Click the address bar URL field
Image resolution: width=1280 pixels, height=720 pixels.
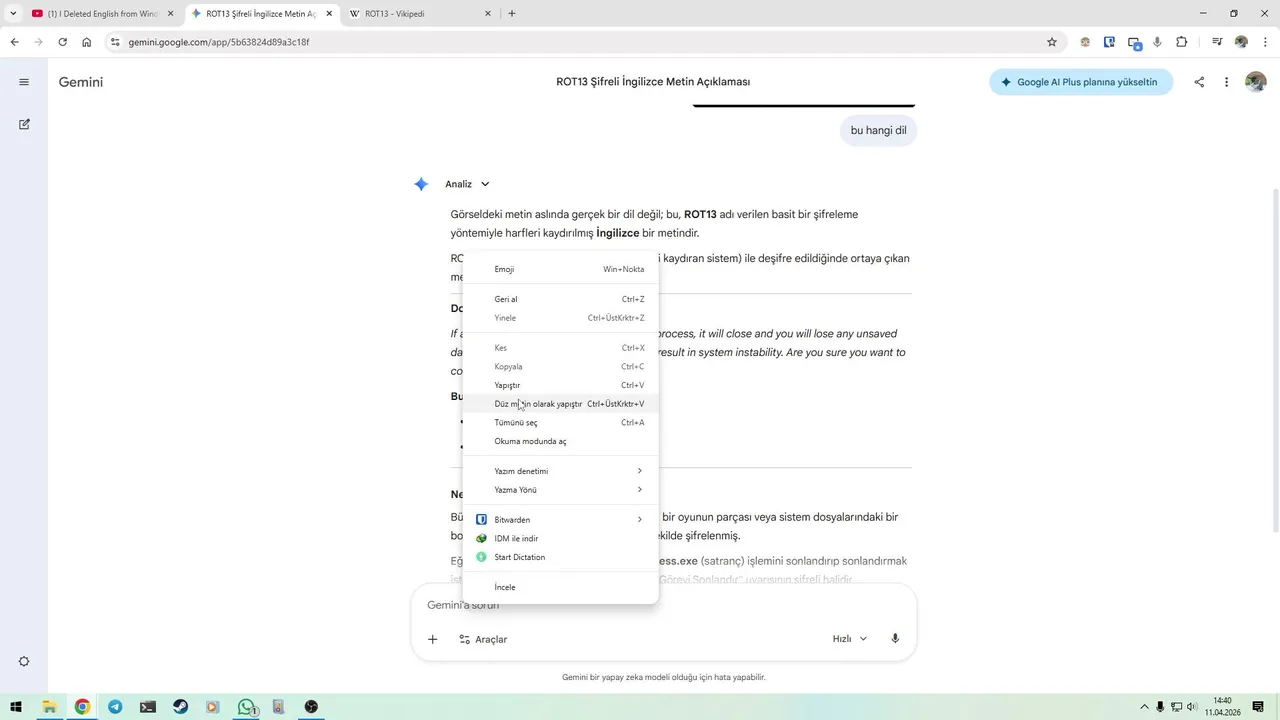coord(580,42)
